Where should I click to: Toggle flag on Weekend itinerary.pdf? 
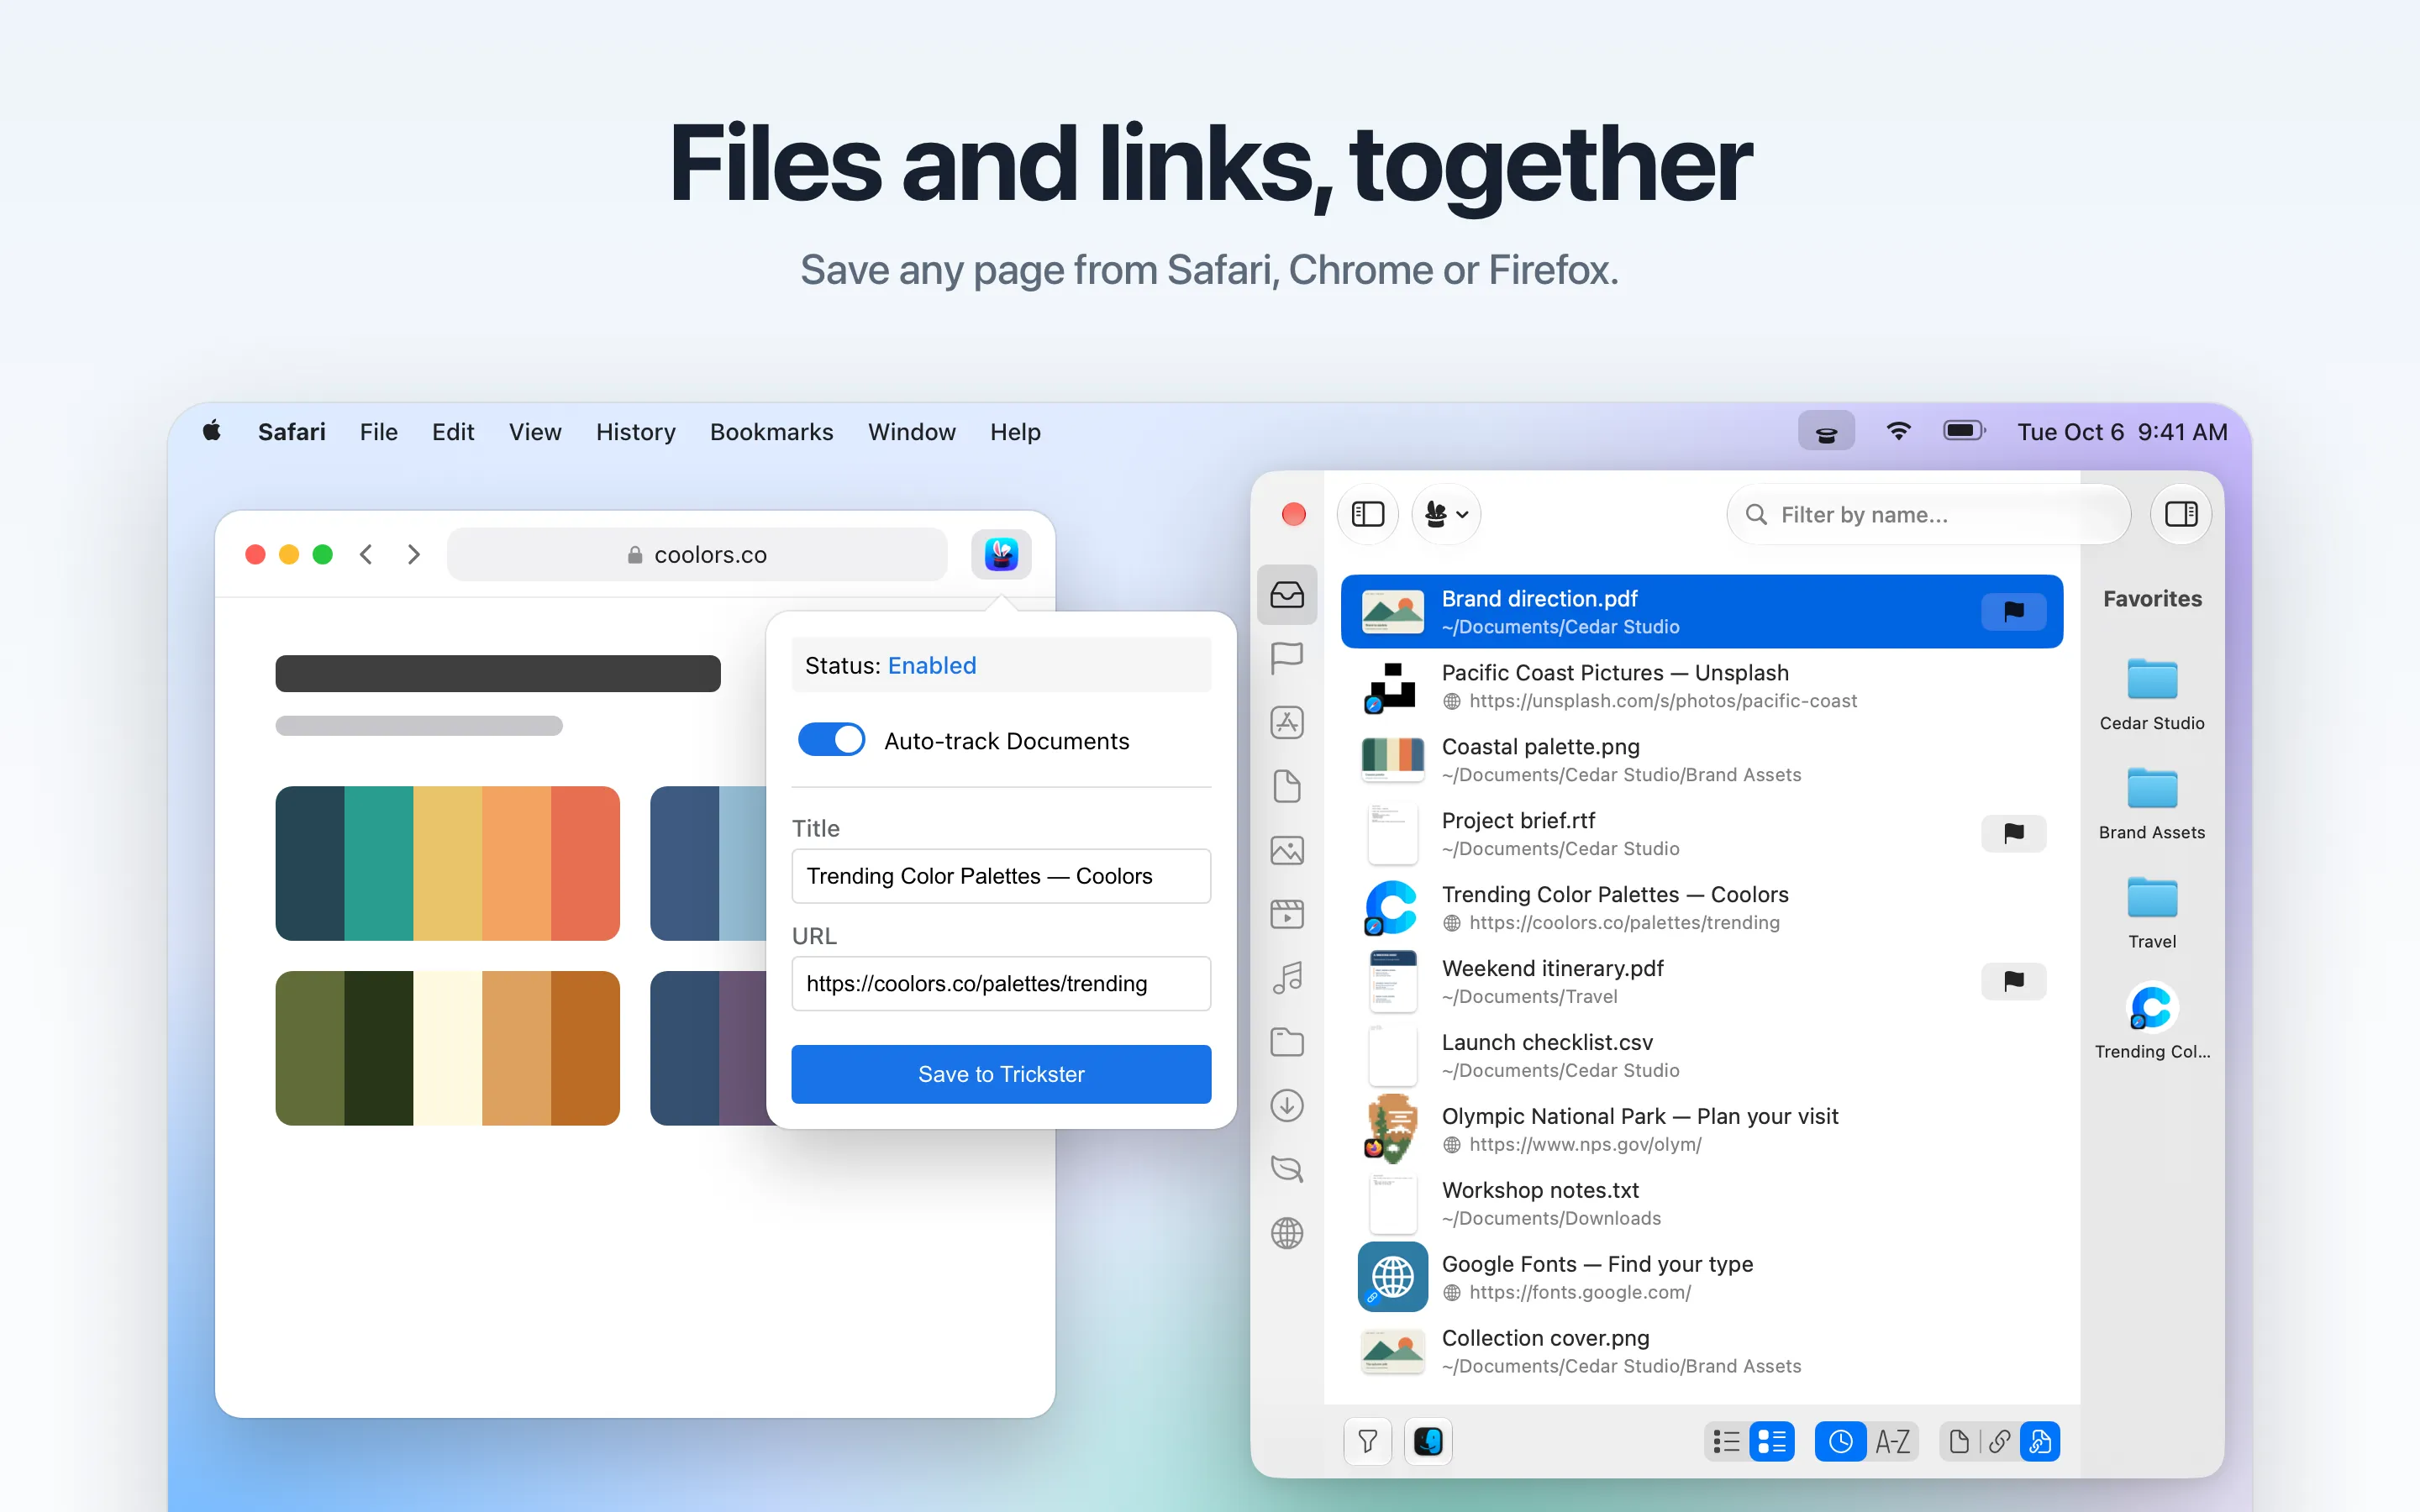[x=2014, y=981]
